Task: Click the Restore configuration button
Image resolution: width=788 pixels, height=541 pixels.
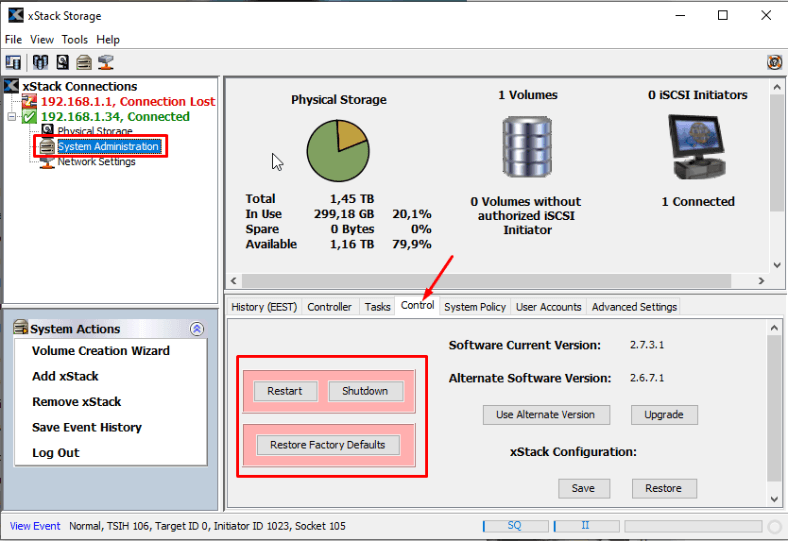Action: pyautogui.click(x=664, y=488)
